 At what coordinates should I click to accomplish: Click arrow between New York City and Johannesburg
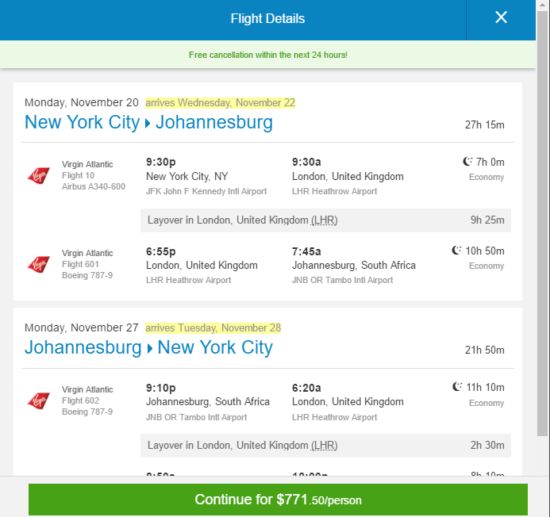tap(147, 123)
